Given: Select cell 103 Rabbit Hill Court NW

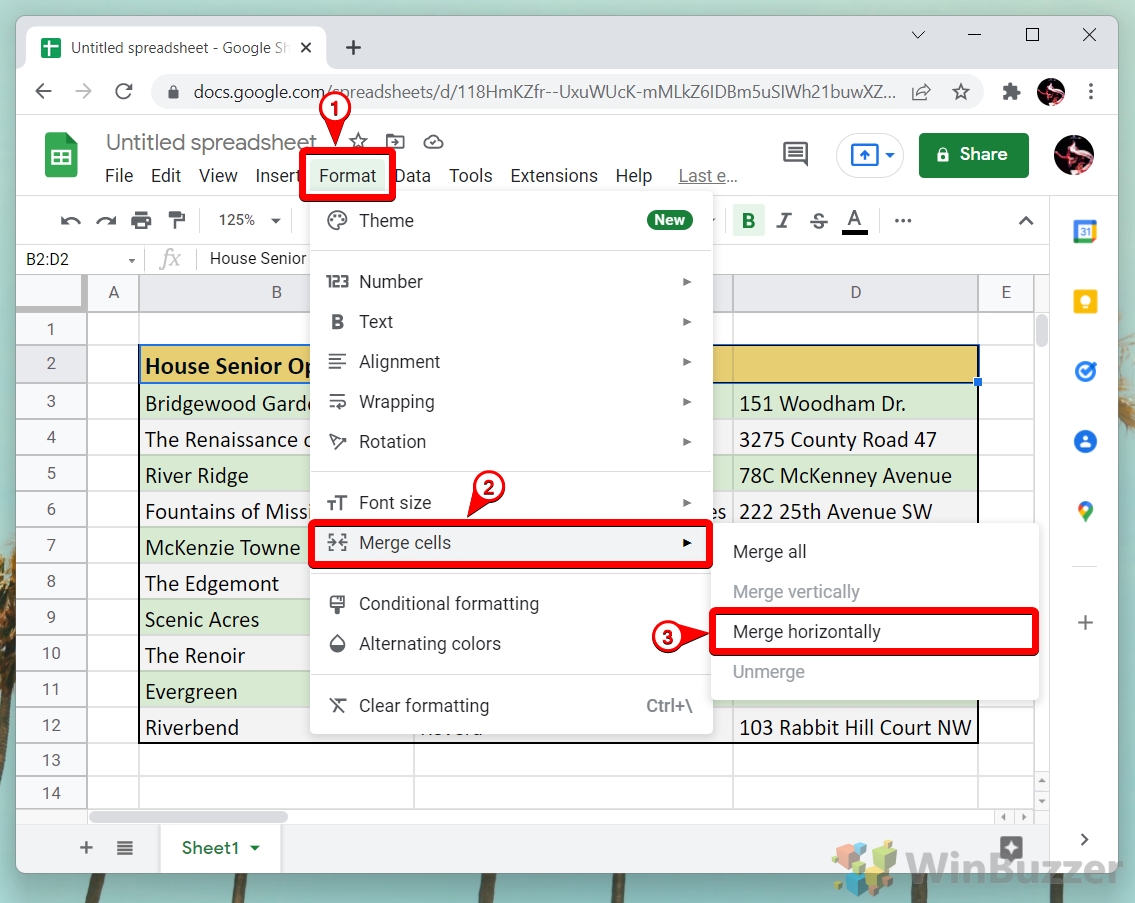Looking at the screenshot, I should (x=855, y=727).
